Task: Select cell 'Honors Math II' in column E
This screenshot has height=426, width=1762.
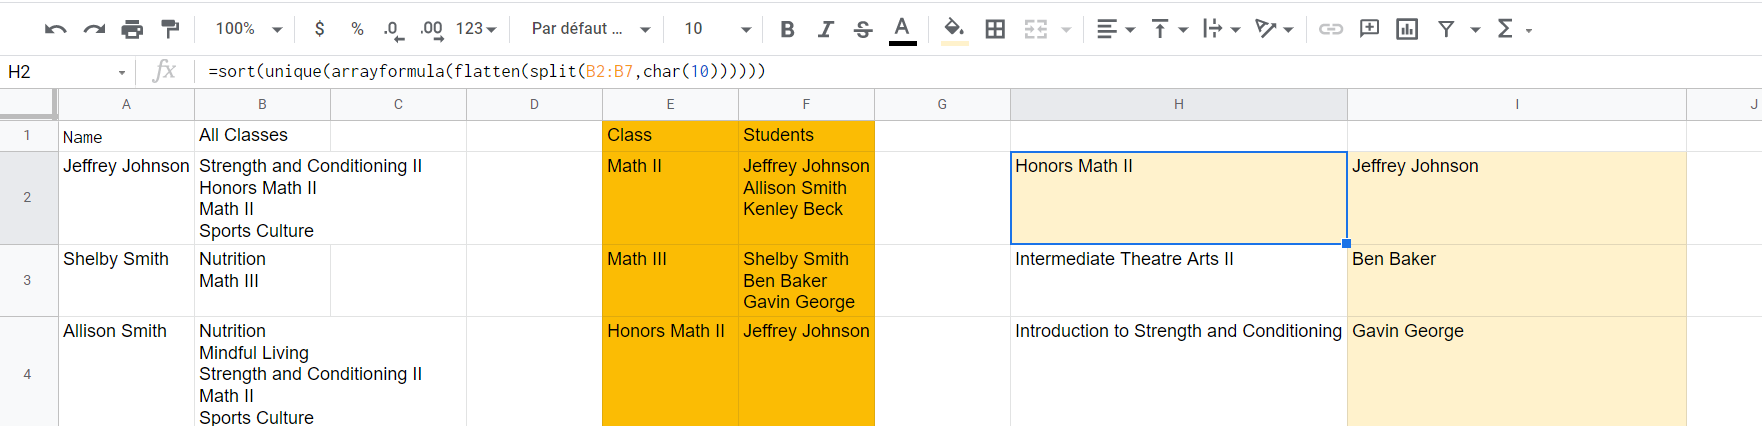Action: tap(670, 372)
